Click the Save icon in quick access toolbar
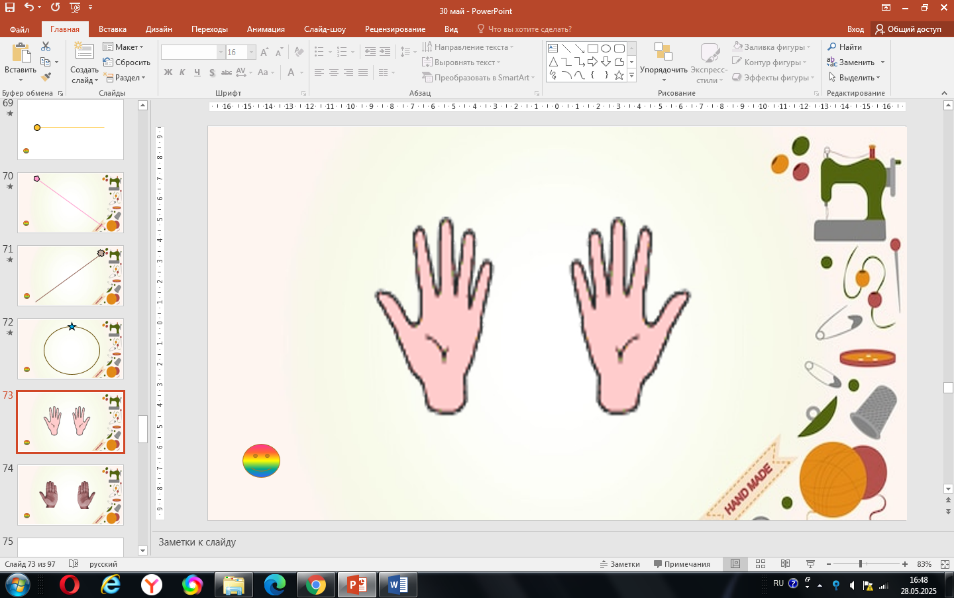The height and width of the screenshot is (598, 954). pyautogui.click(x=10, y=7)
